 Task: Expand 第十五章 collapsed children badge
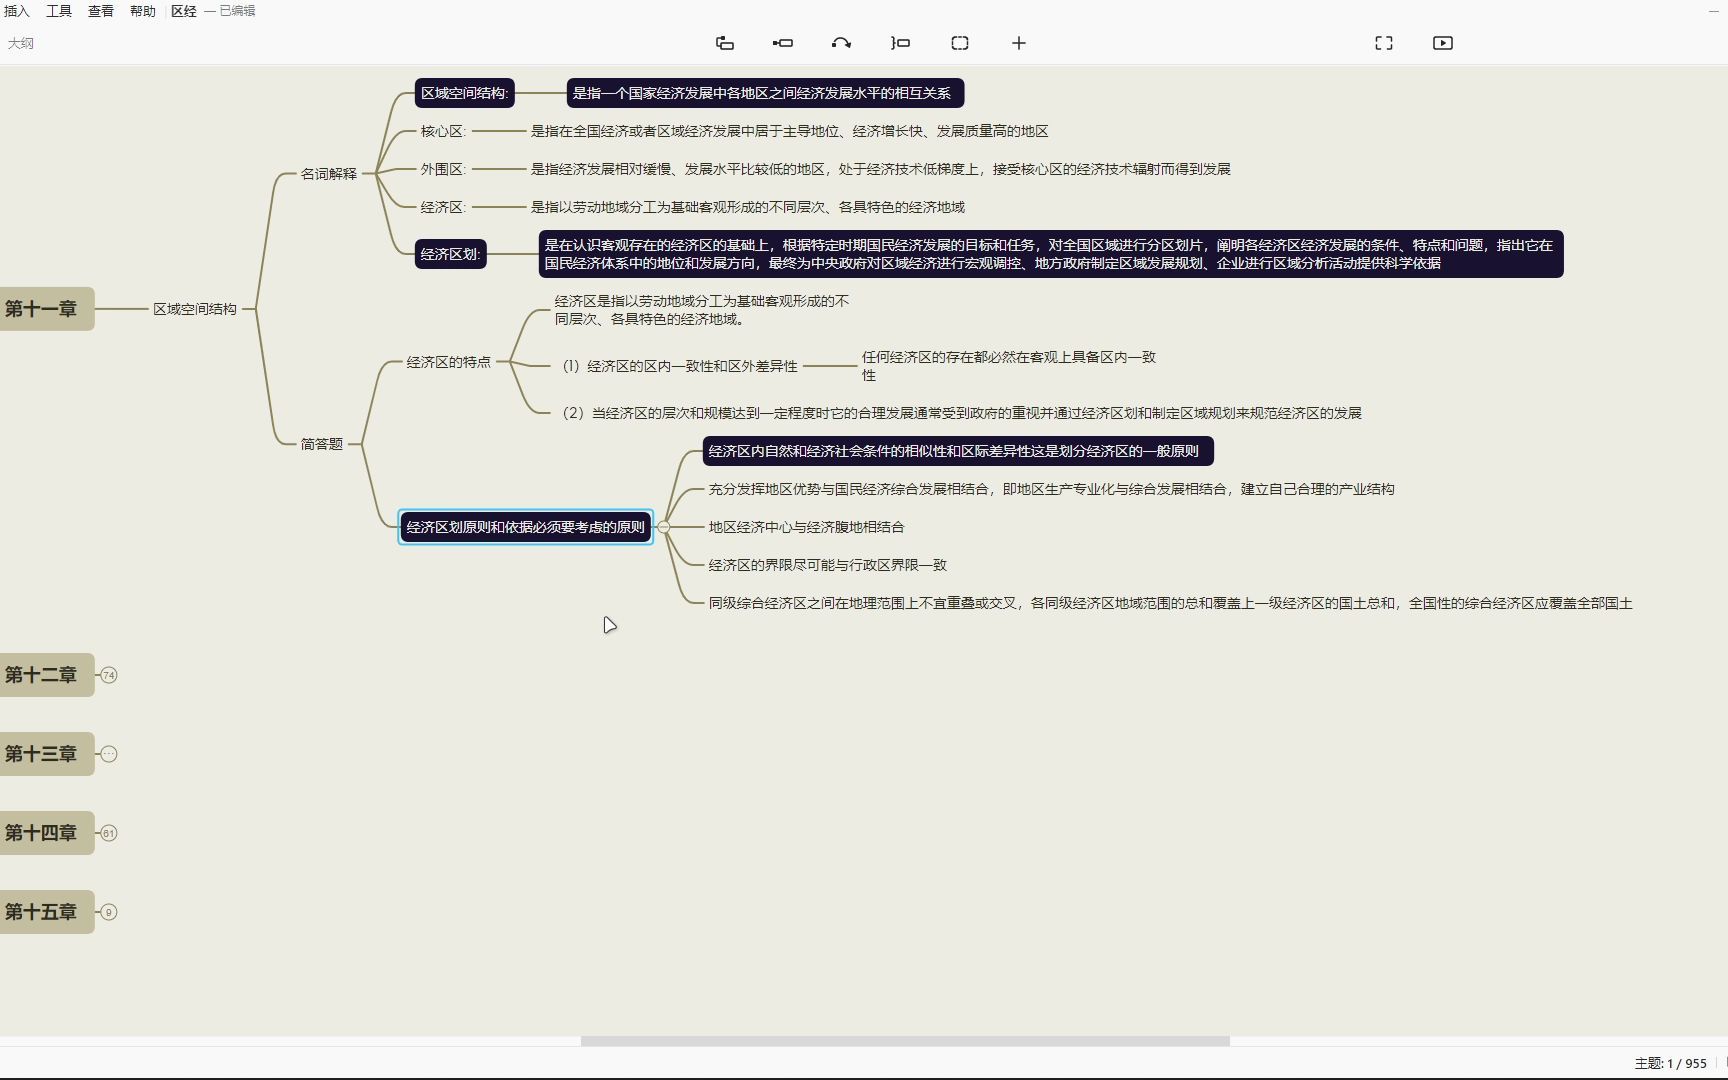pos(109,912)
